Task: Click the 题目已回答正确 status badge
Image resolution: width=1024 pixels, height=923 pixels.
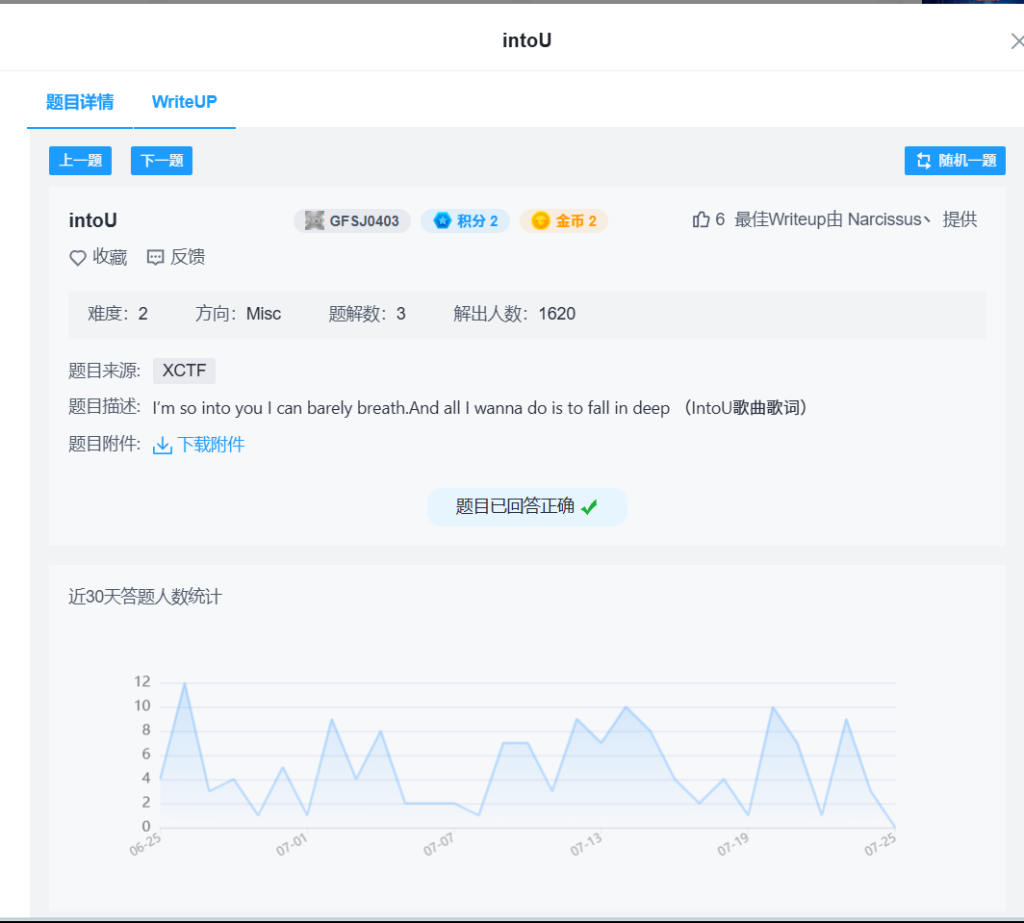Action: pos(527,507)
